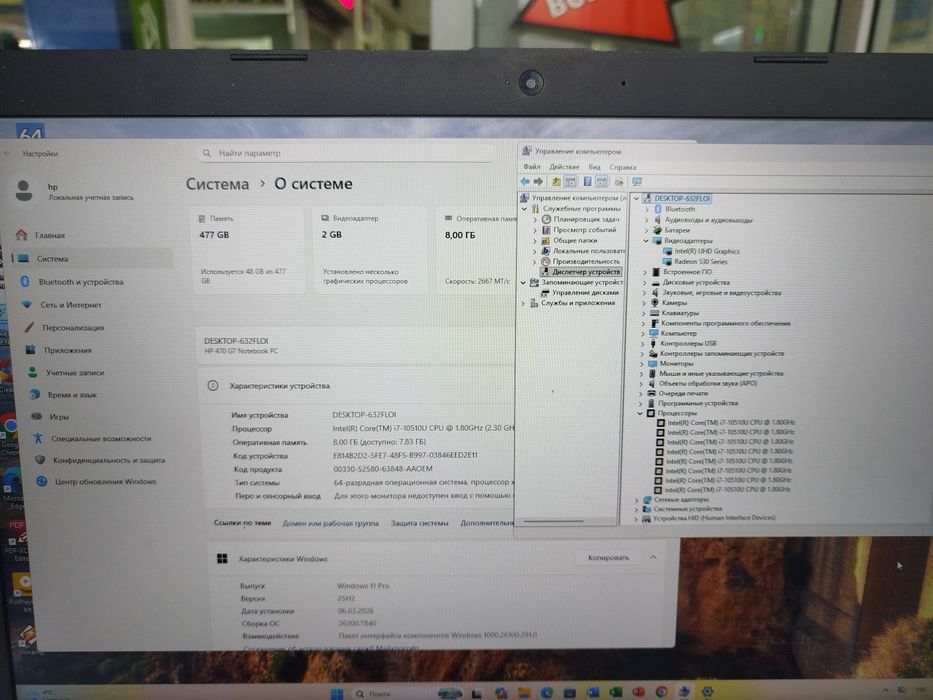Click the Батареи battery icon
The width and height of the screenshot is (933, 700).
(x=657, y=230)
